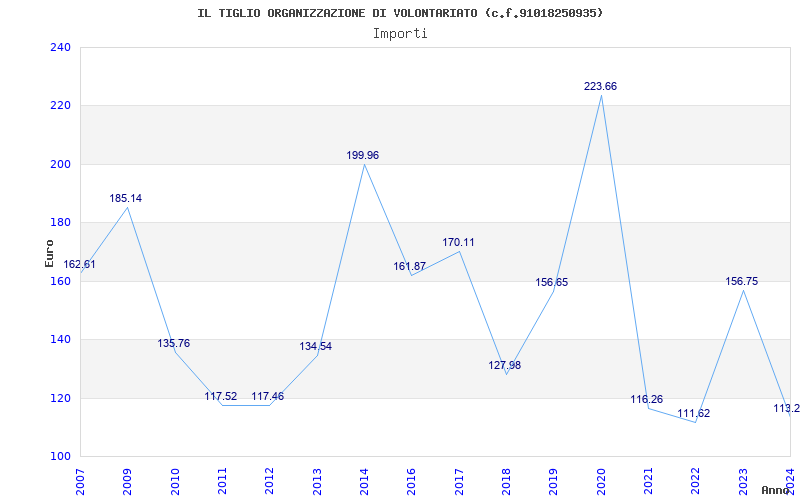Click the 156.65 value label
This screenshot has height=500, width=800.
(552, 282)
